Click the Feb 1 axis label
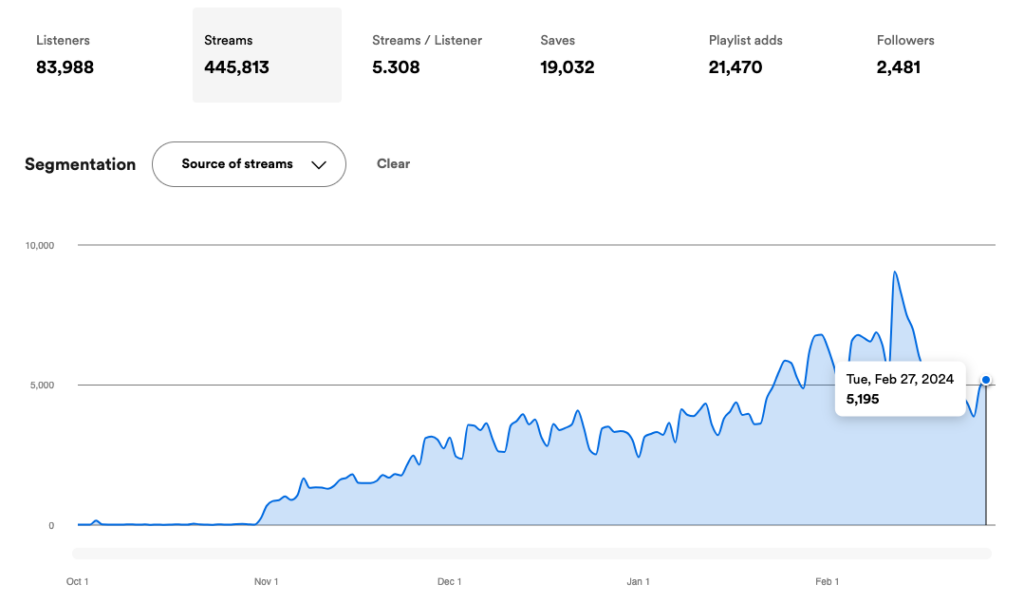The image size is (1024, 602). coord(826,581)
